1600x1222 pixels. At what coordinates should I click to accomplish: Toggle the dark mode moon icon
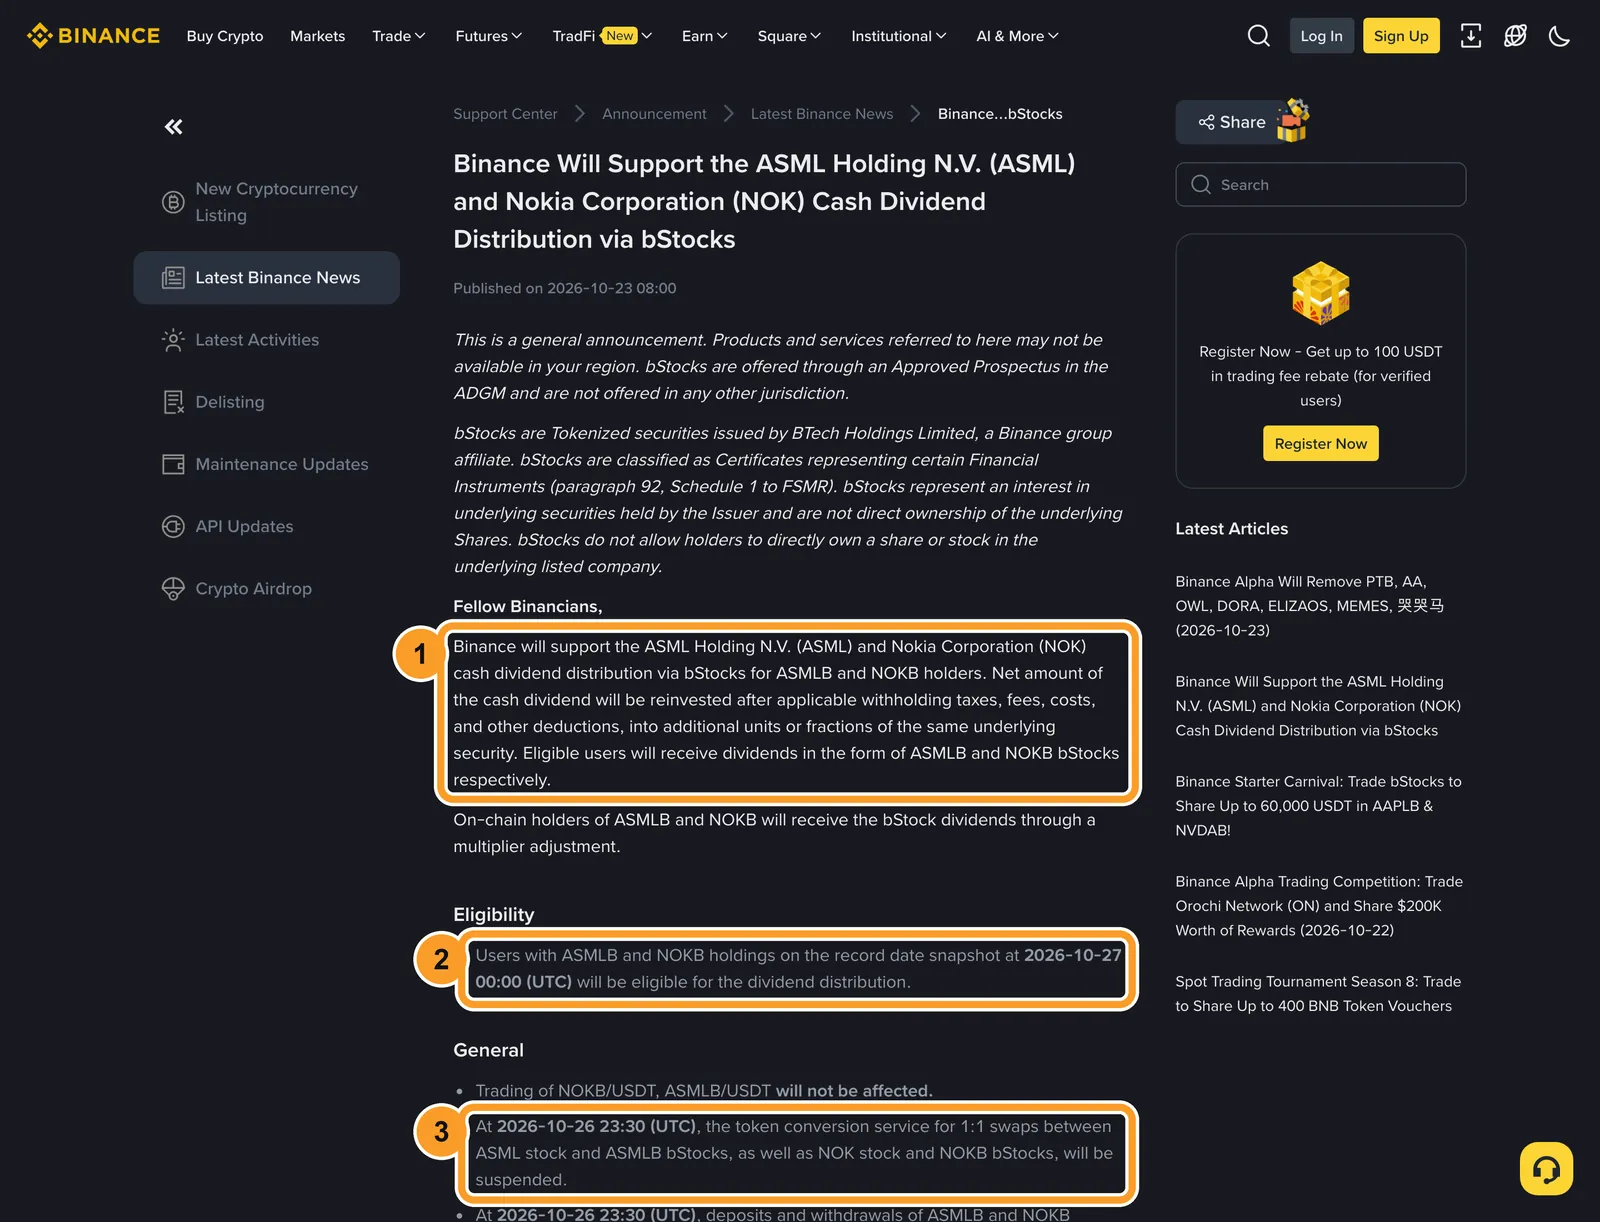click(1559, 36)
